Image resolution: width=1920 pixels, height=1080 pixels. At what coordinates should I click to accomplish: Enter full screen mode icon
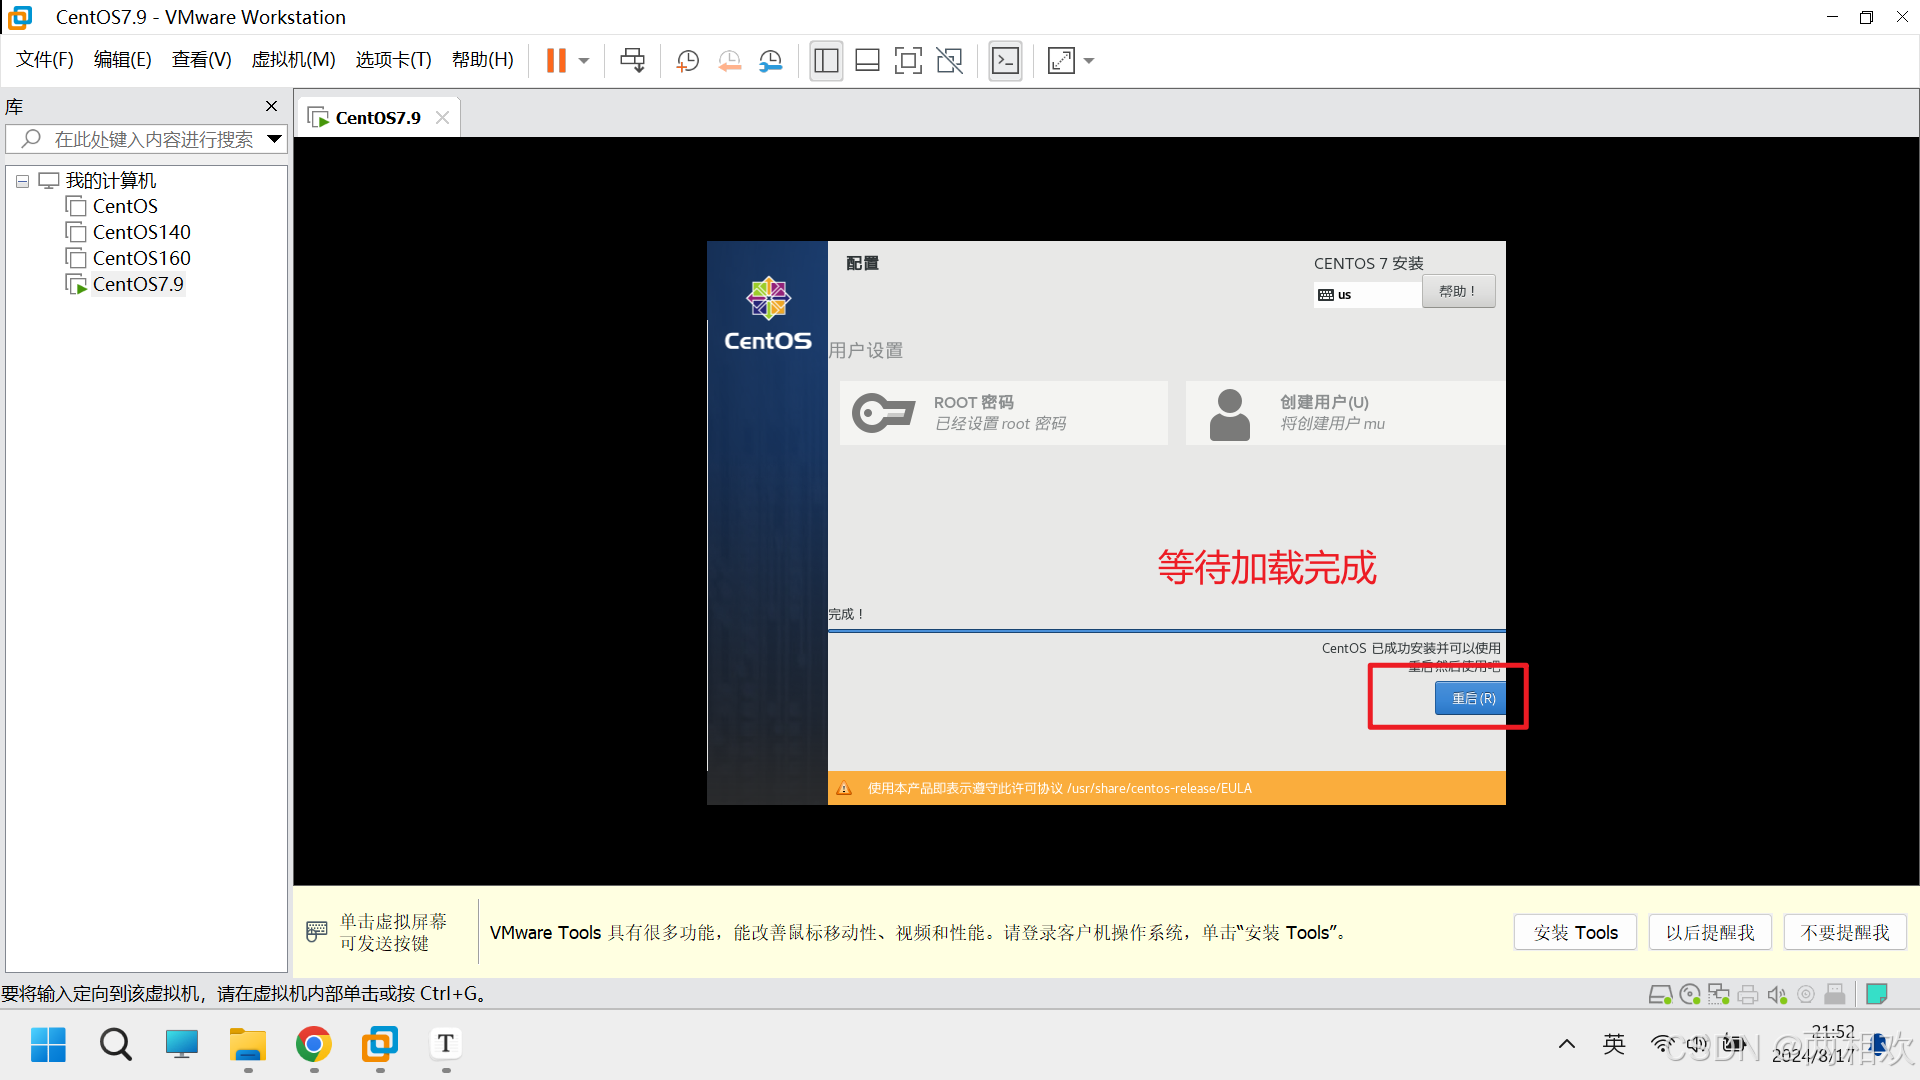[x=908, y=61]
